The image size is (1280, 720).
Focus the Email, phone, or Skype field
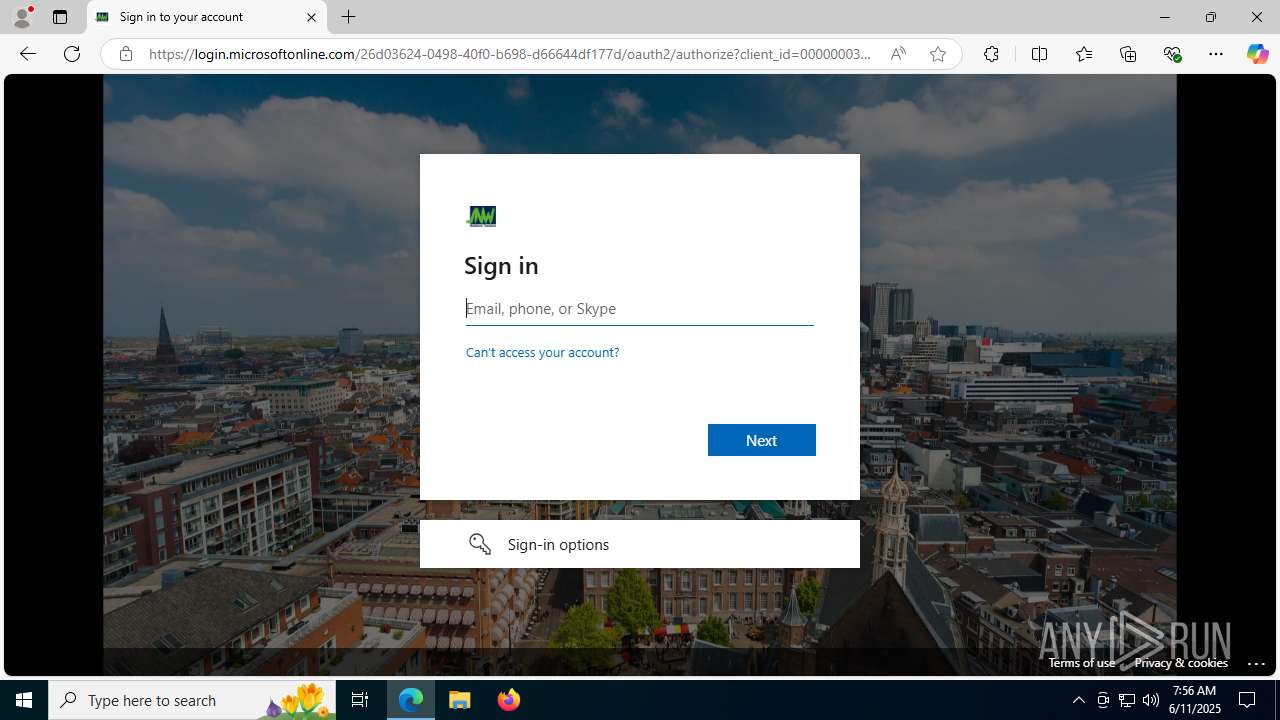[x=640, y=309]
